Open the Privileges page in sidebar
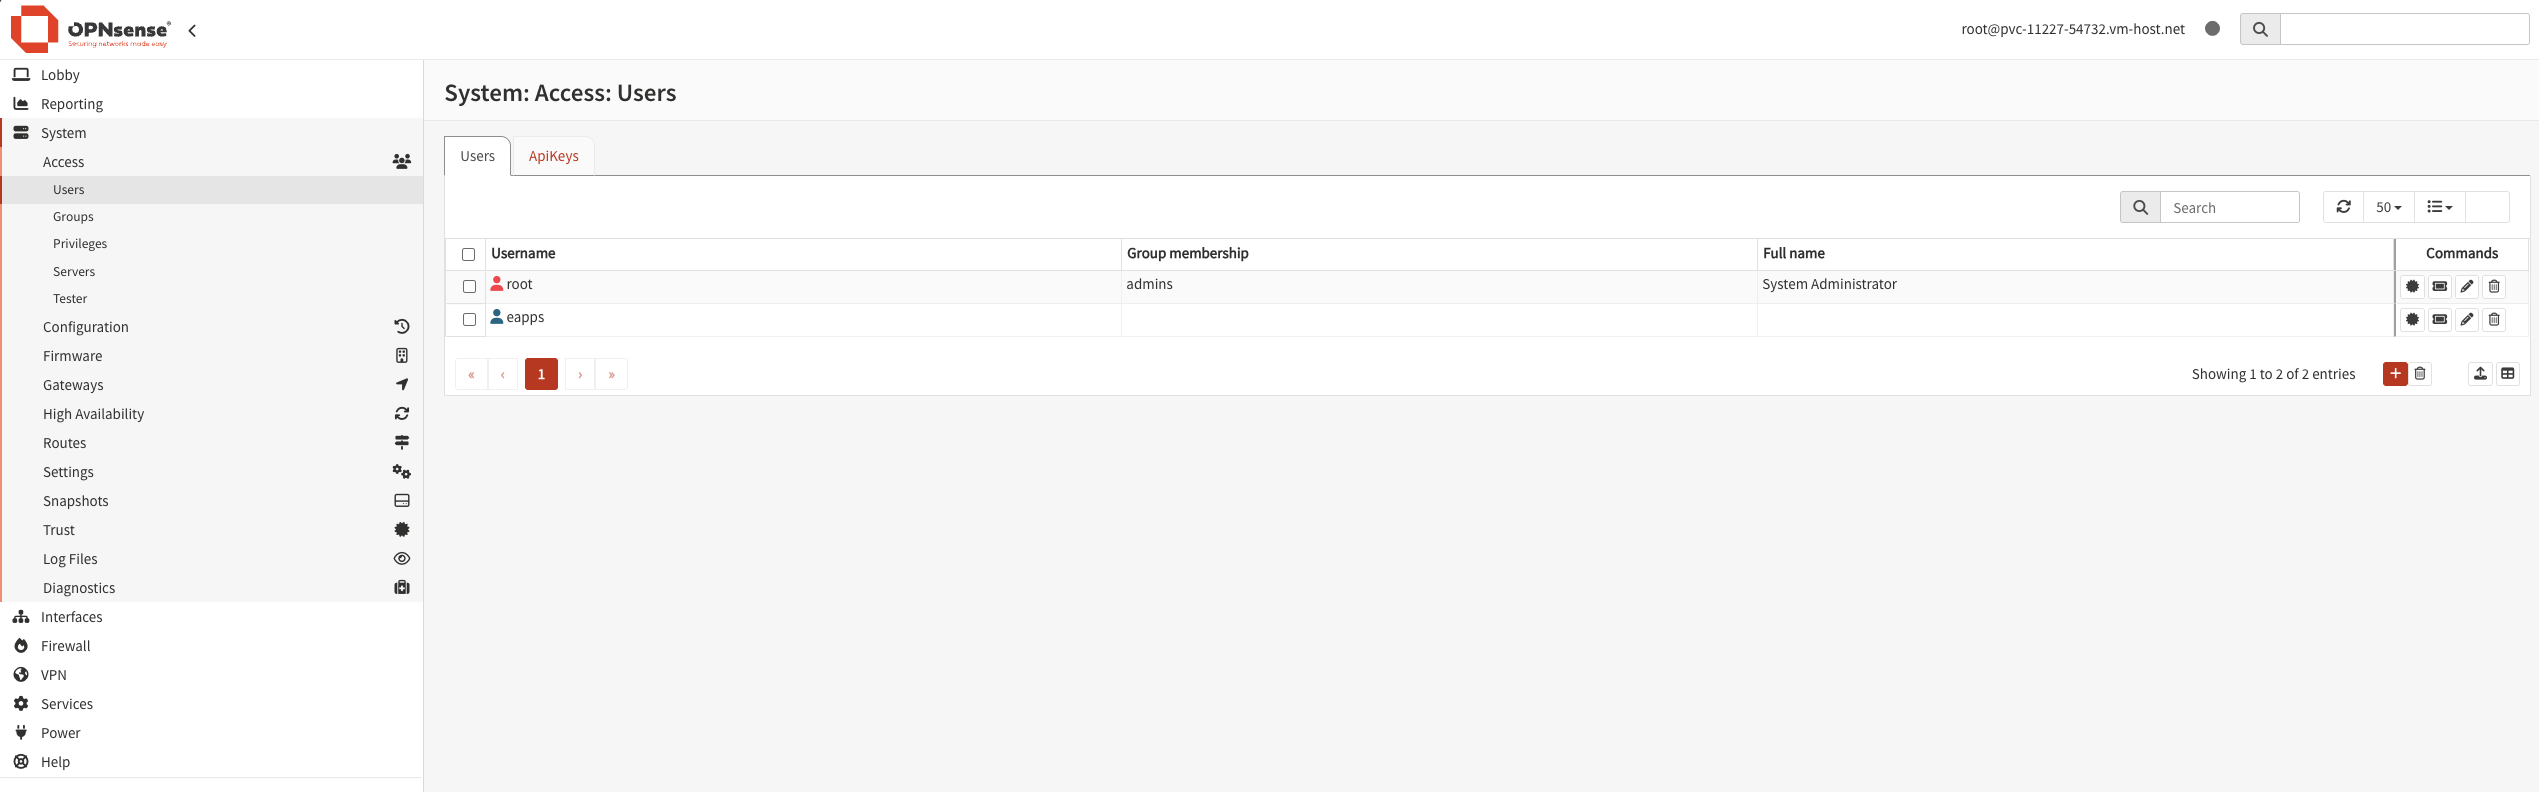 click(x=80, y=244)
